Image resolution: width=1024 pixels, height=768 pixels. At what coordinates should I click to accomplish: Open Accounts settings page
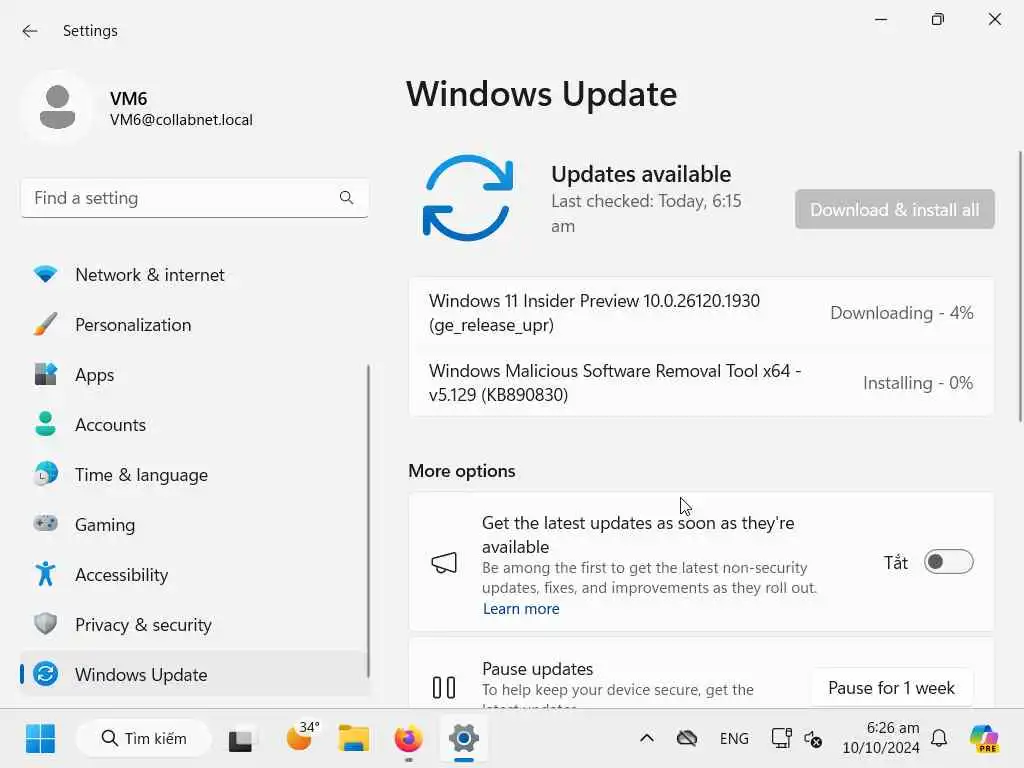tap(195, 424)
